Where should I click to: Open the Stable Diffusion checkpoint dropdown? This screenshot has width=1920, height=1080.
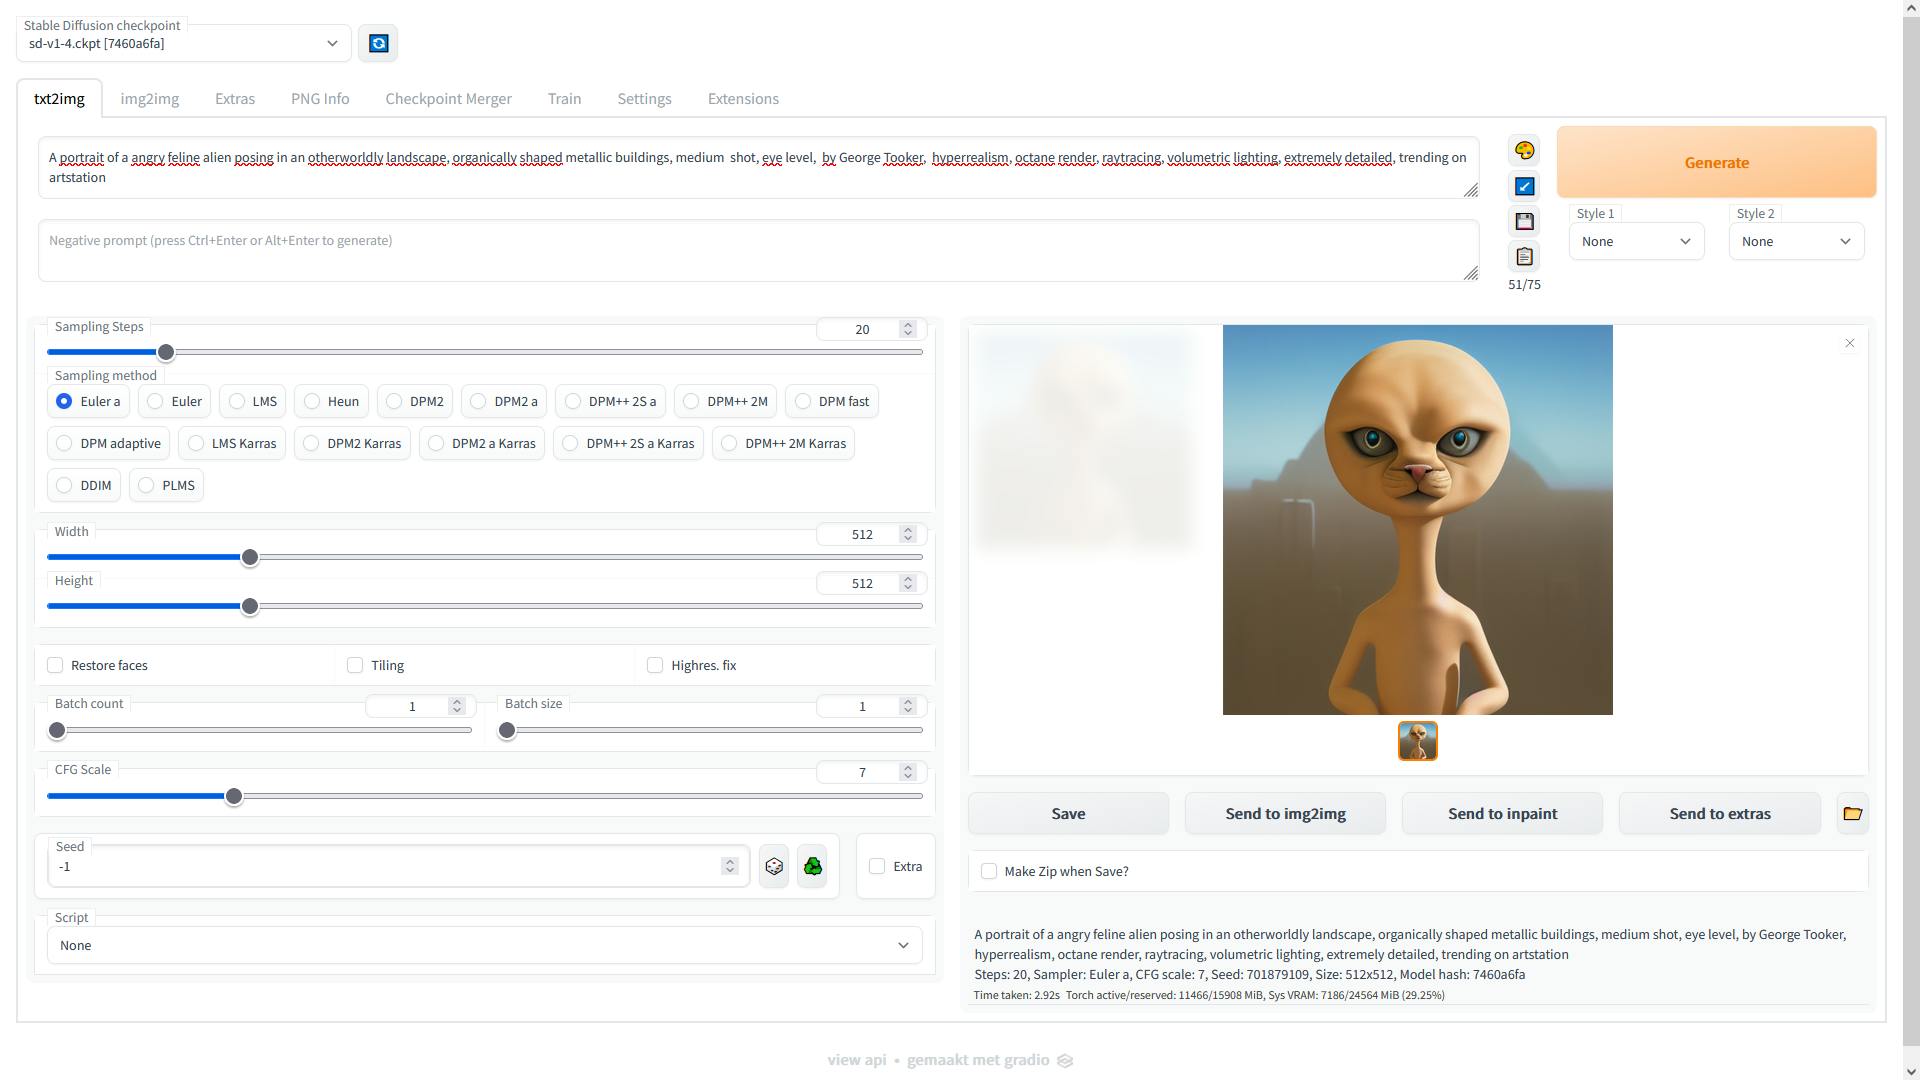click(184, 43)
